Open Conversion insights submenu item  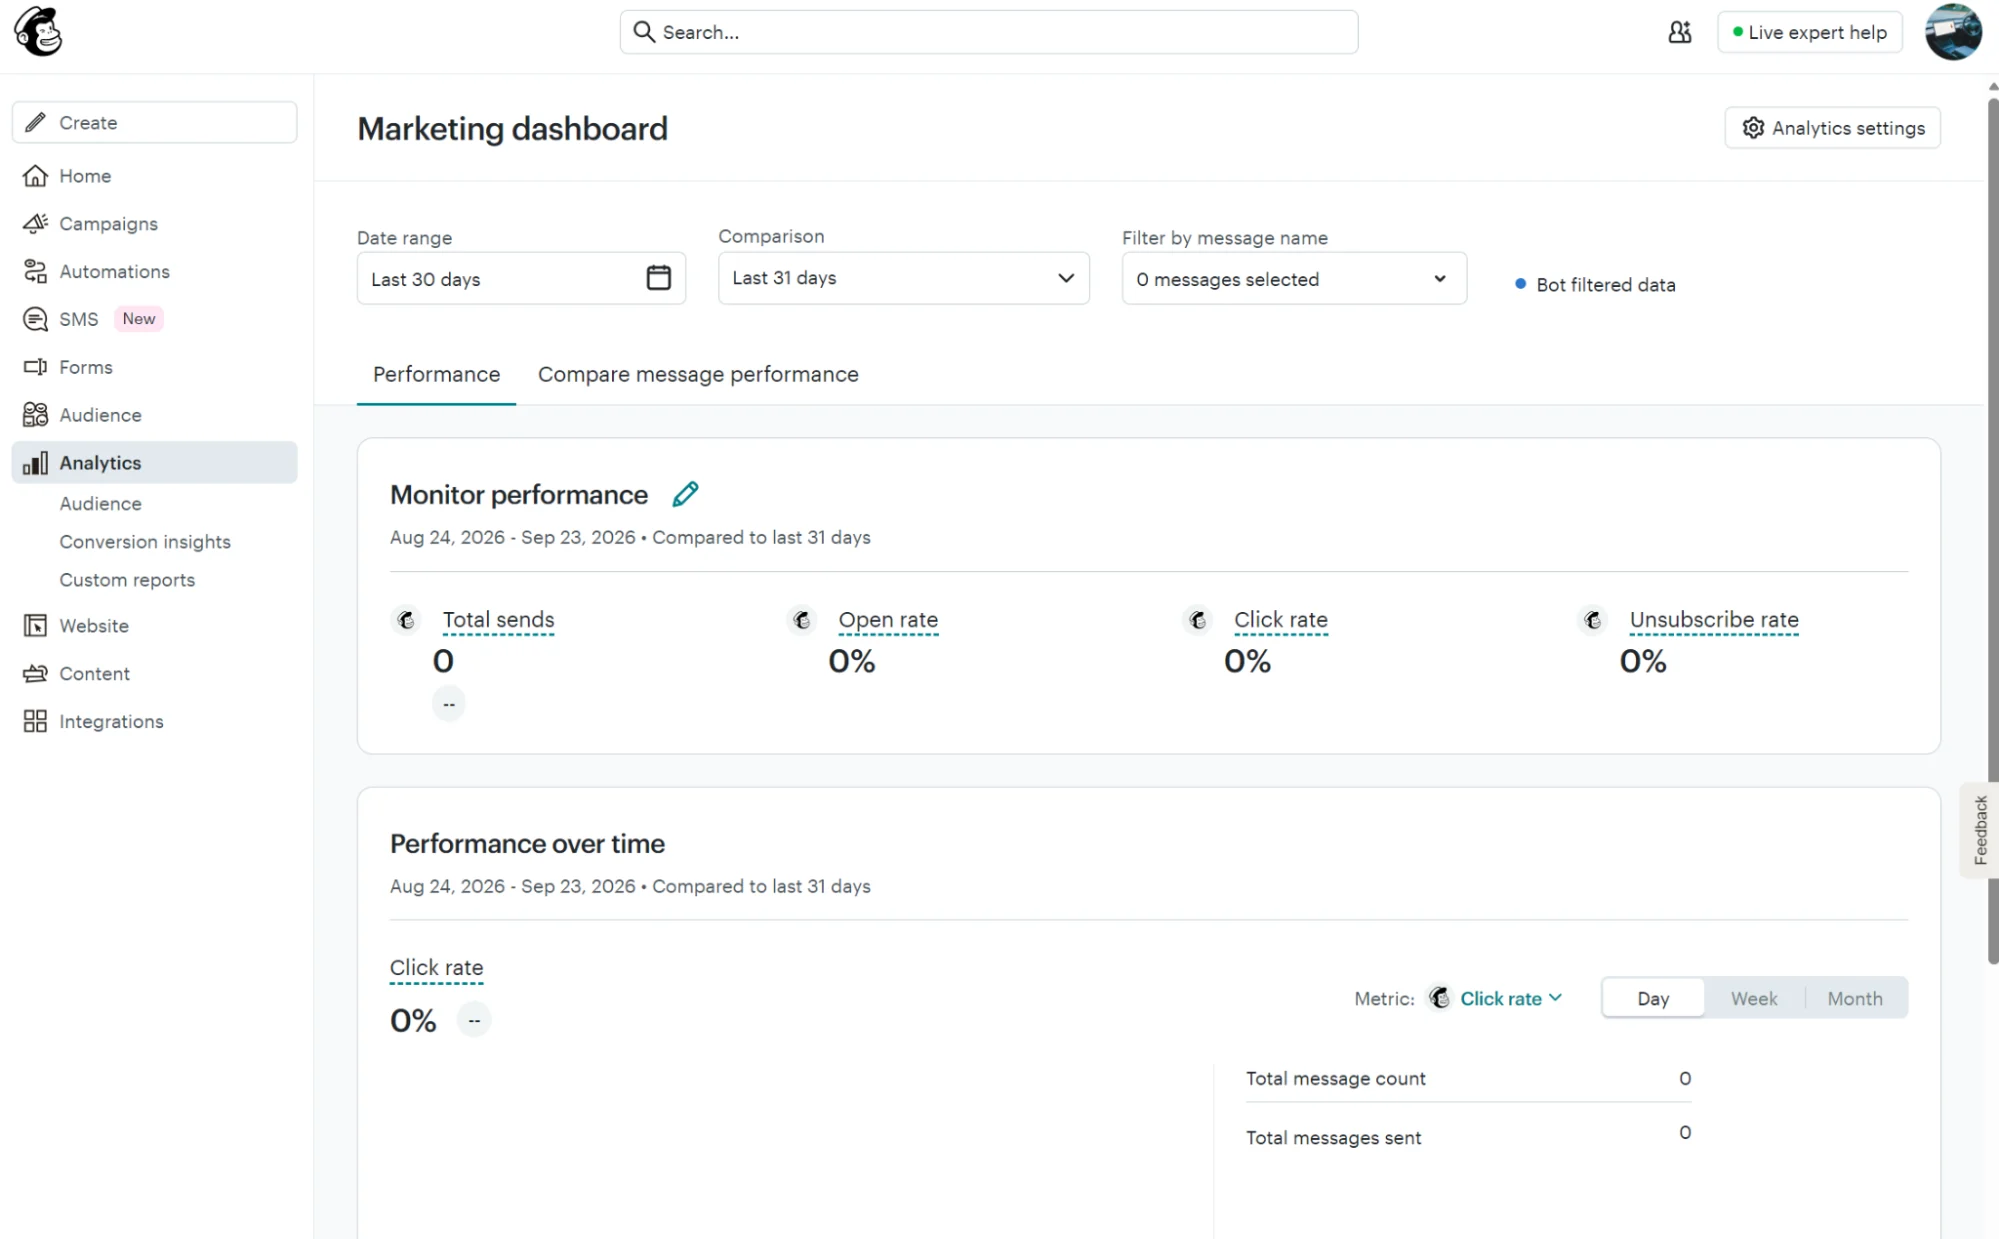coord(145,541)
